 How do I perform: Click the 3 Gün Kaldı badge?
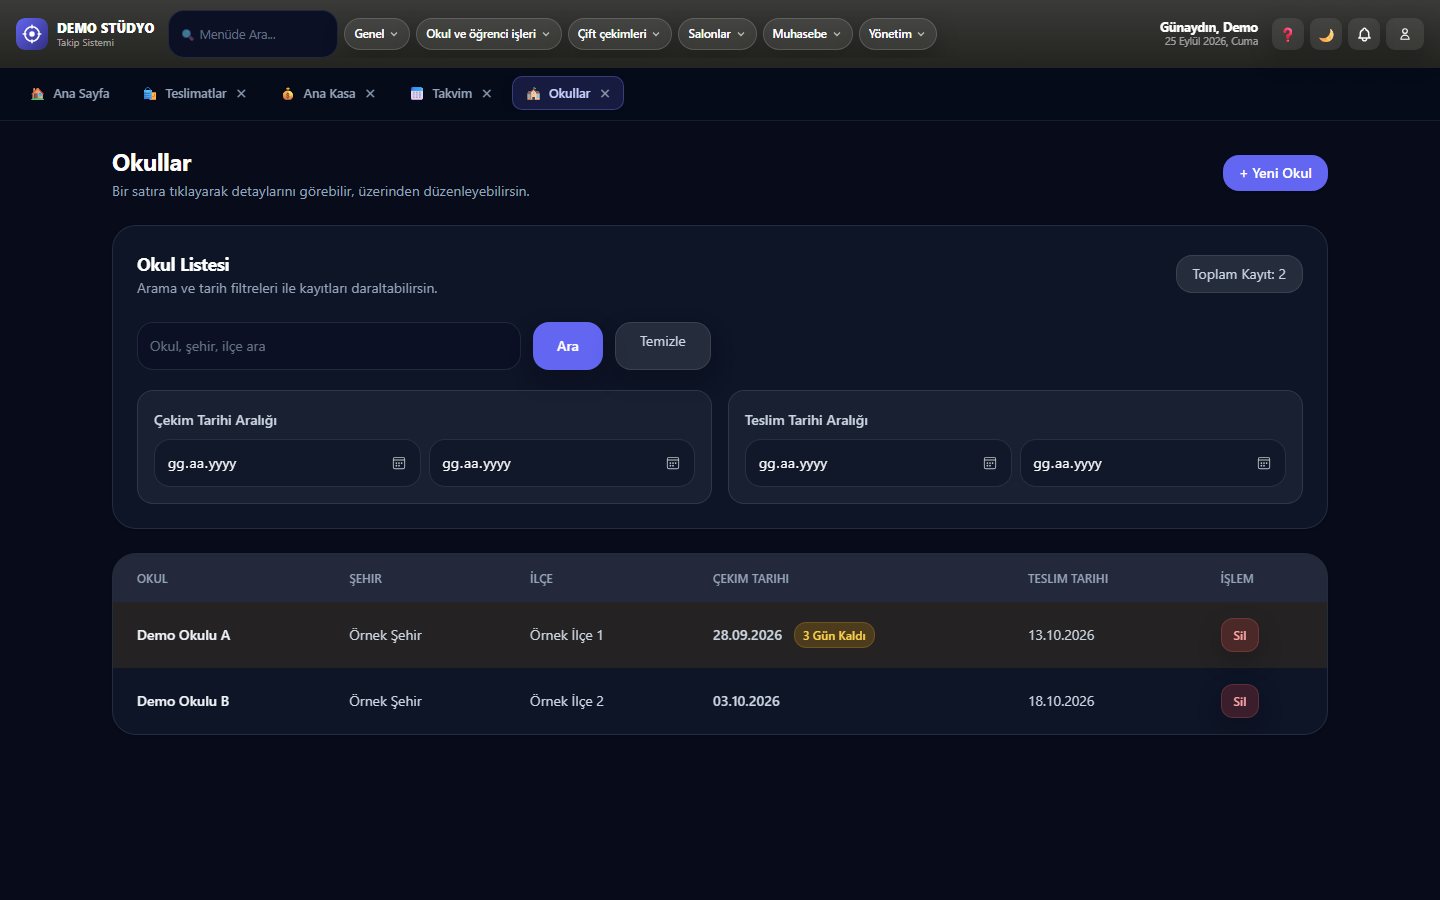tap(834, 635)
